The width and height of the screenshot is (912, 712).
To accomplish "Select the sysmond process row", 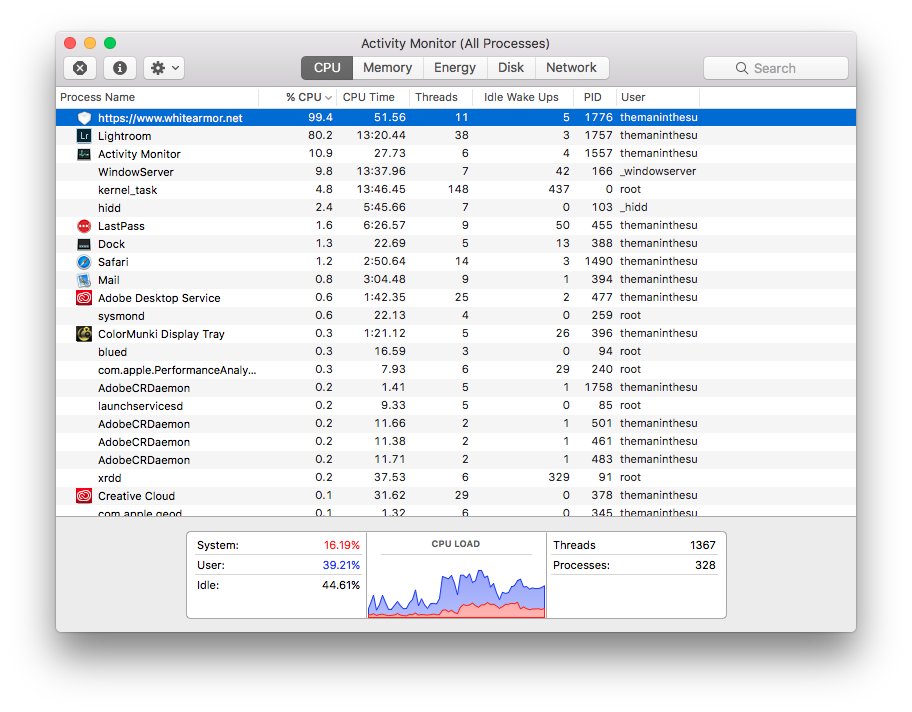I will point(456,315).
